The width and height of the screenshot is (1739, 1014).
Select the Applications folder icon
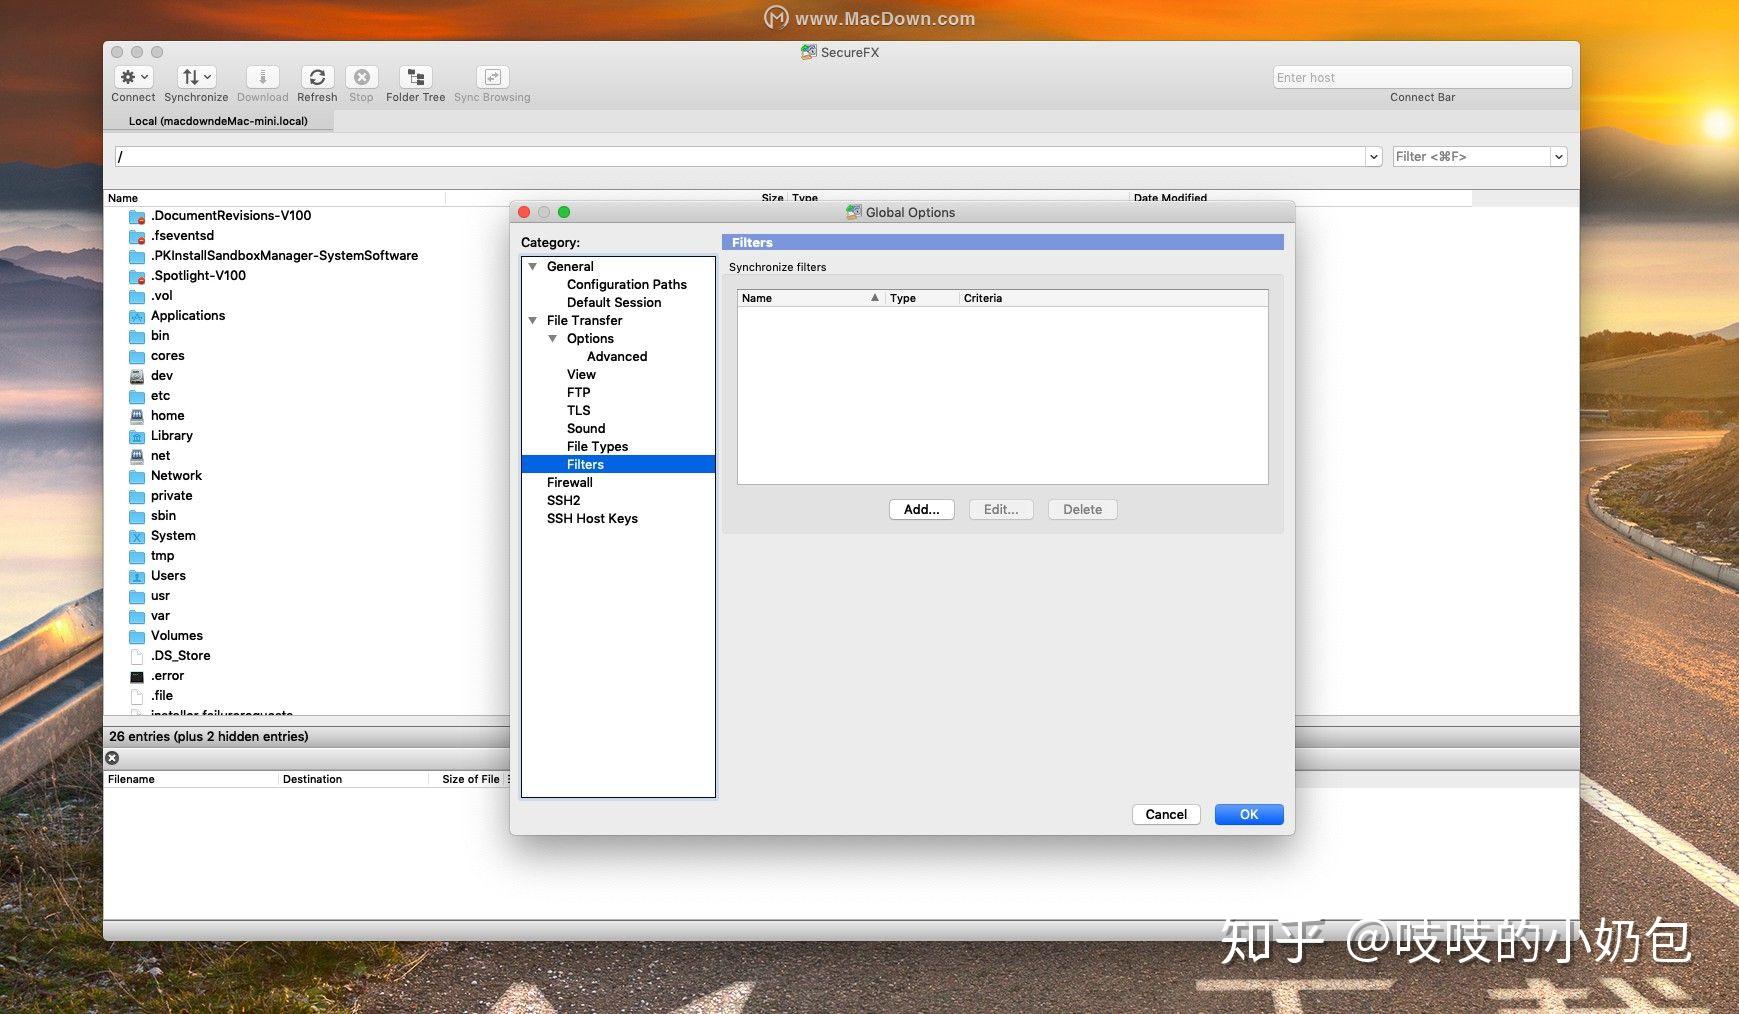[x=137, y=316]
